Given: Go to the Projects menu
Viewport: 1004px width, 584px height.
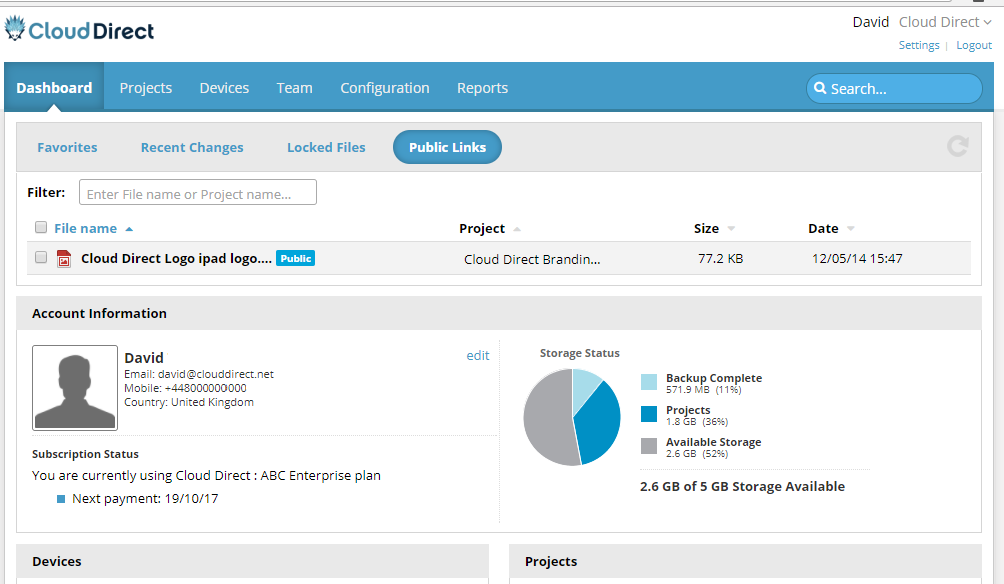Looking at the screenshot, I should point(145,88).
